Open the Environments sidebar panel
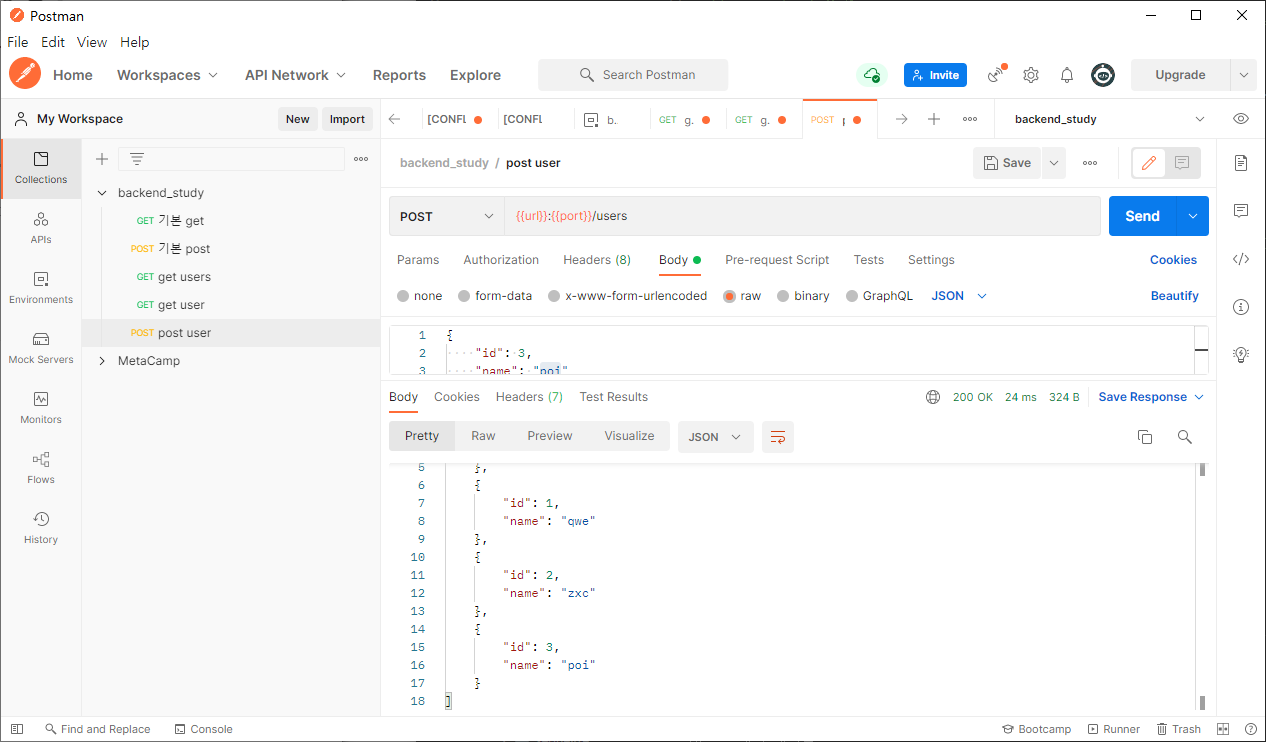1266x742 pixels. [x=41, y=288]
